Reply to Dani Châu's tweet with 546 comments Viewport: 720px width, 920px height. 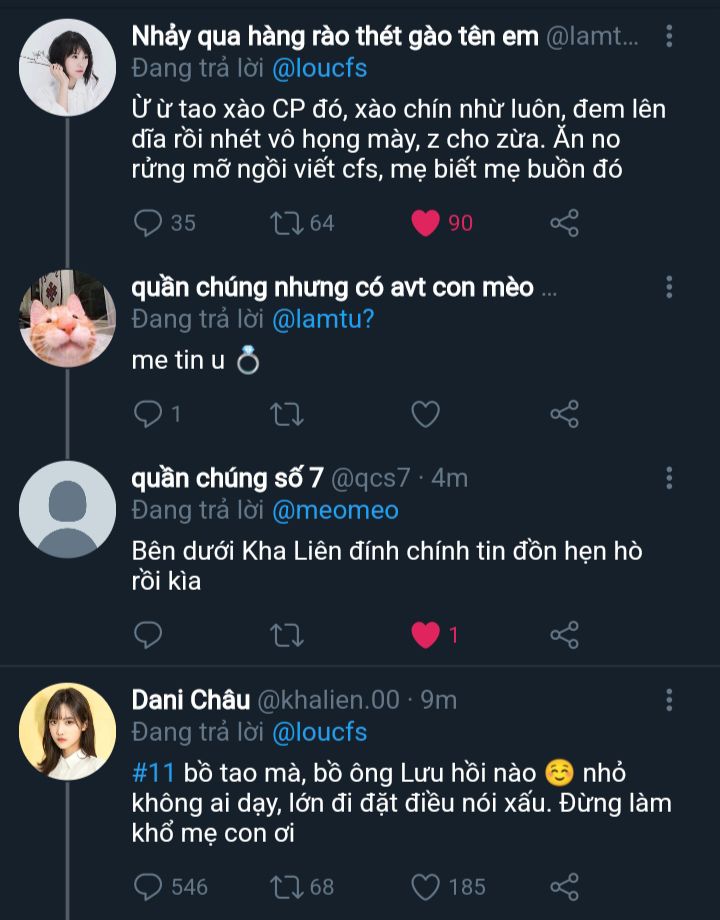click(148, 885)
